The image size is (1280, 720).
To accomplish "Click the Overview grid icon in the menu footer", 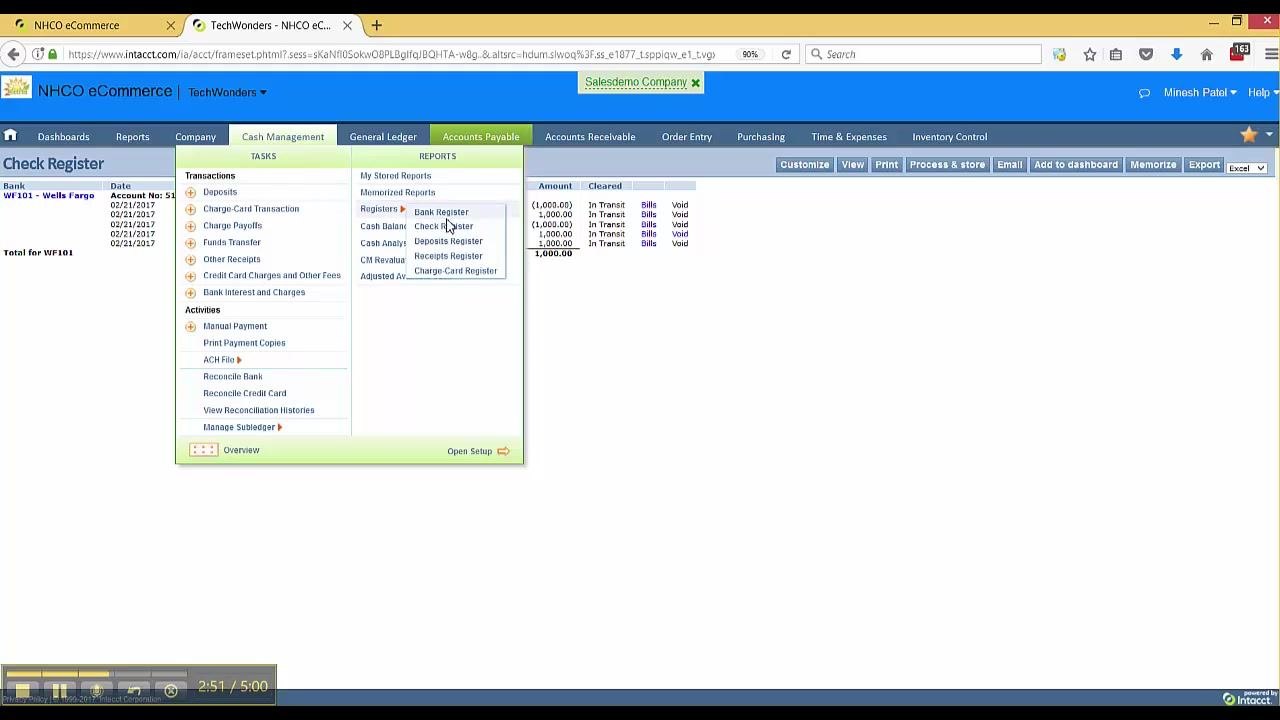I will pos(203,450).
